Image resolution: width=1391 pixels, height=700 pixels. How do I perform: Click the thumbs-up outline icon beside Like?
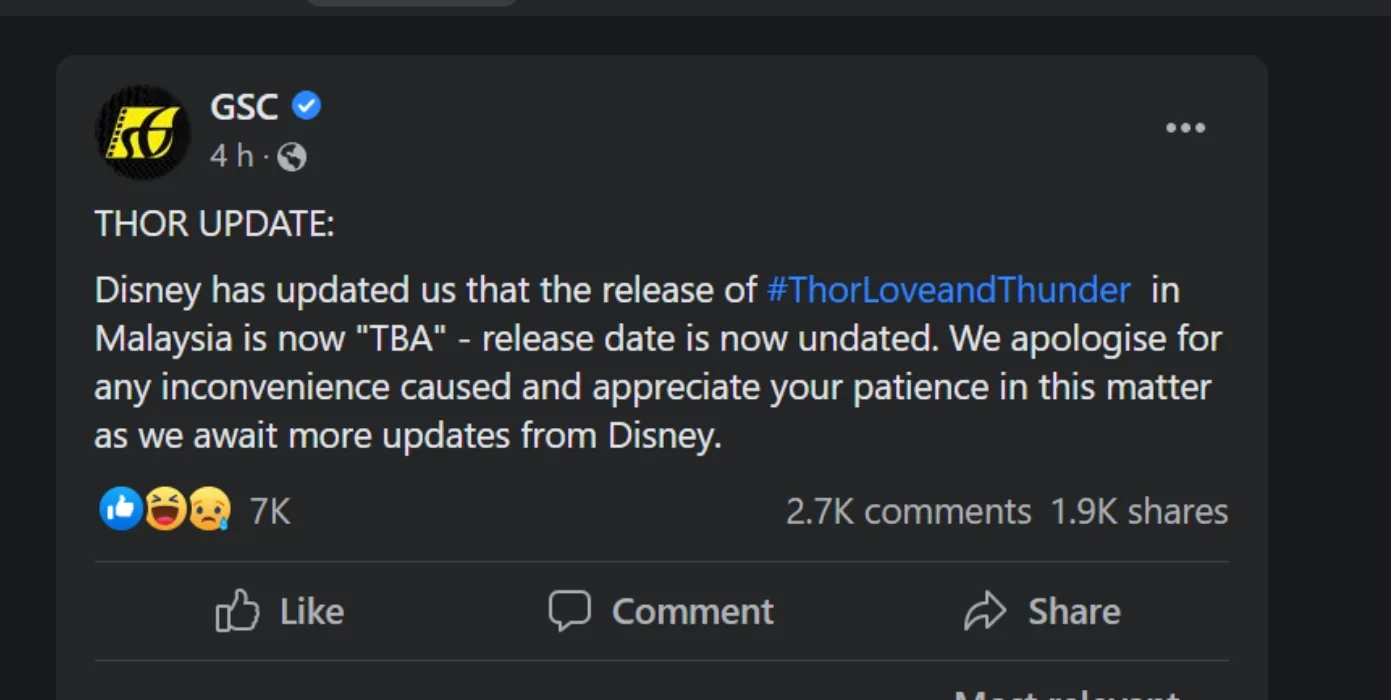coord(237,611)
